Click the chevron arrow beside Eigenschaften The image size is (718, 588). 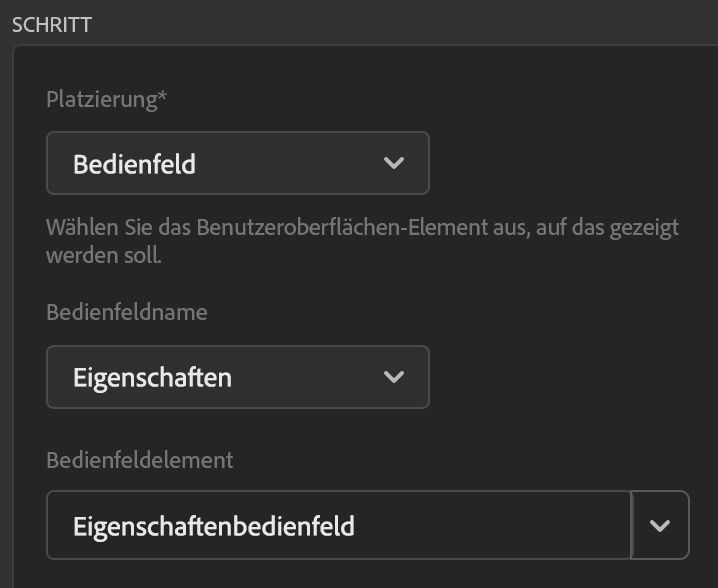[x=394, y=377]
